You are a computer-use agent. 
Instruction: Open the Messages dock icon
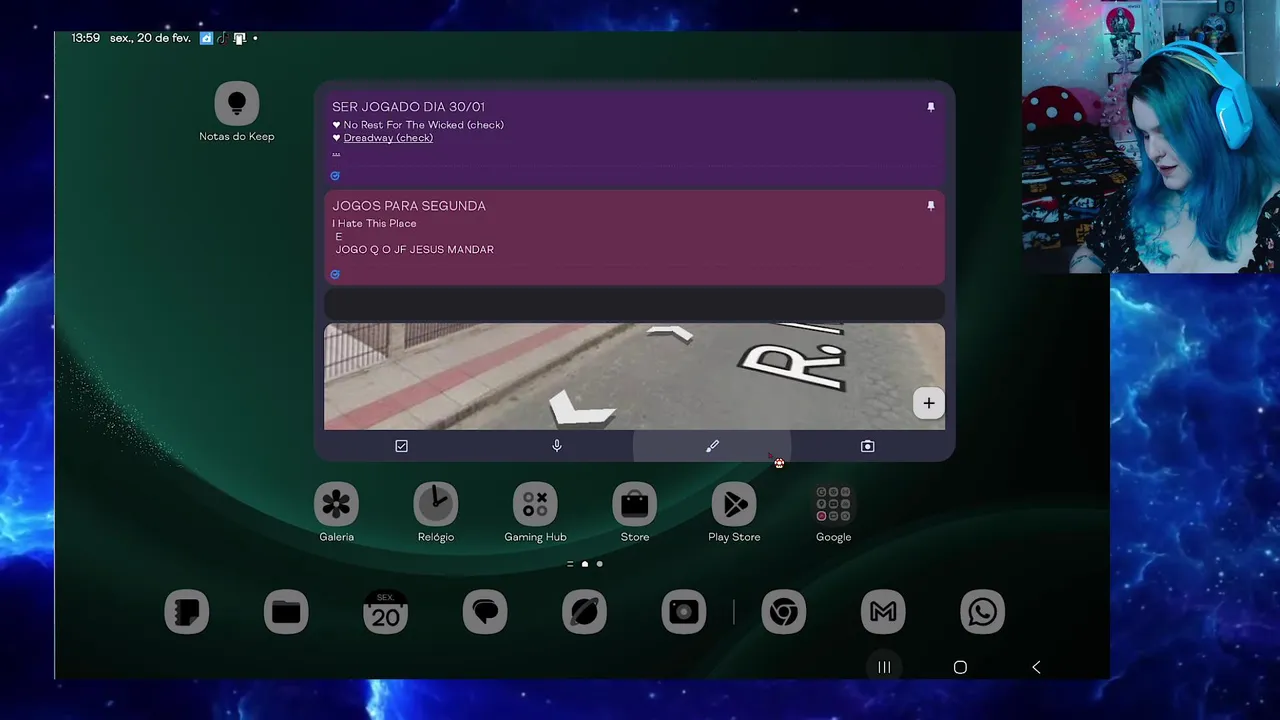(485, 612)
